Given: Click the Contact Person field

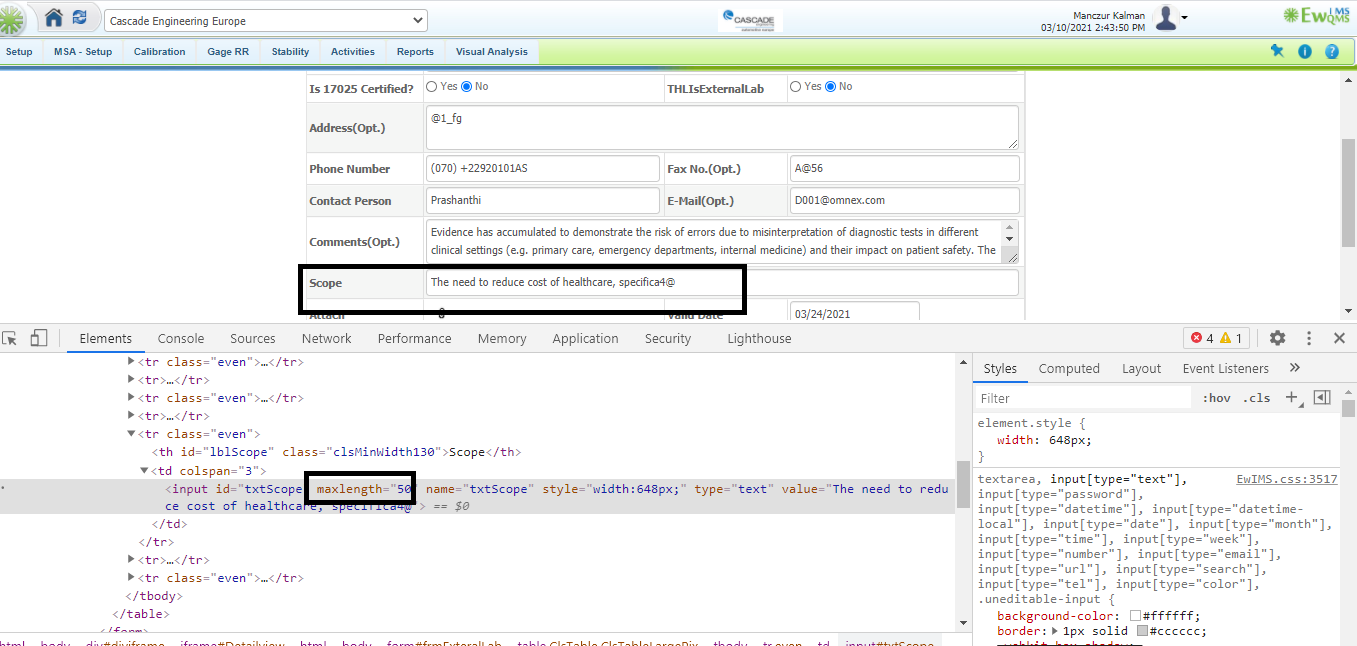Looking at the screenshot, I should tap(542, 201).
